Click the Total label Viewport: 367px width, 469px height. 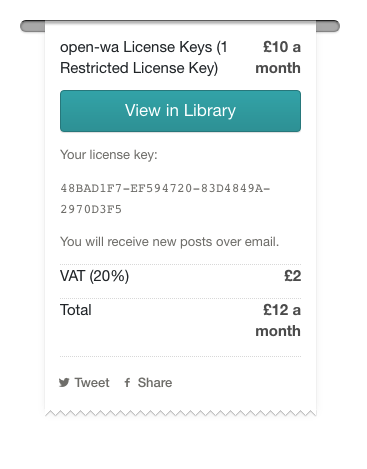pyautogui.click(x=76, y=310)
